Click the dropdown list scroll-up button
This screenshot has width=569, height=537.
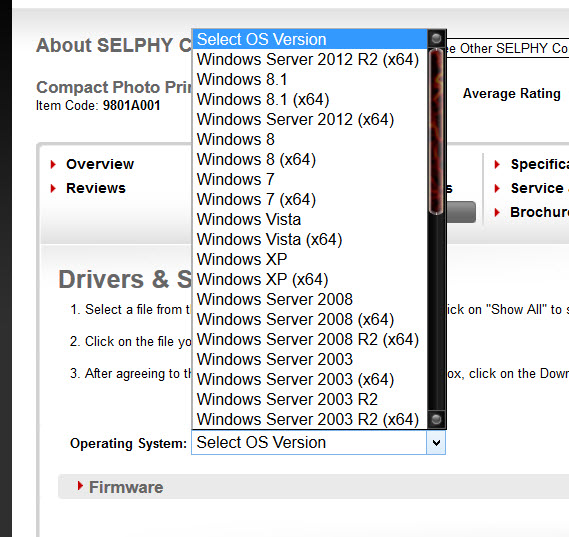pyautogui.click(x=436, y=38)
